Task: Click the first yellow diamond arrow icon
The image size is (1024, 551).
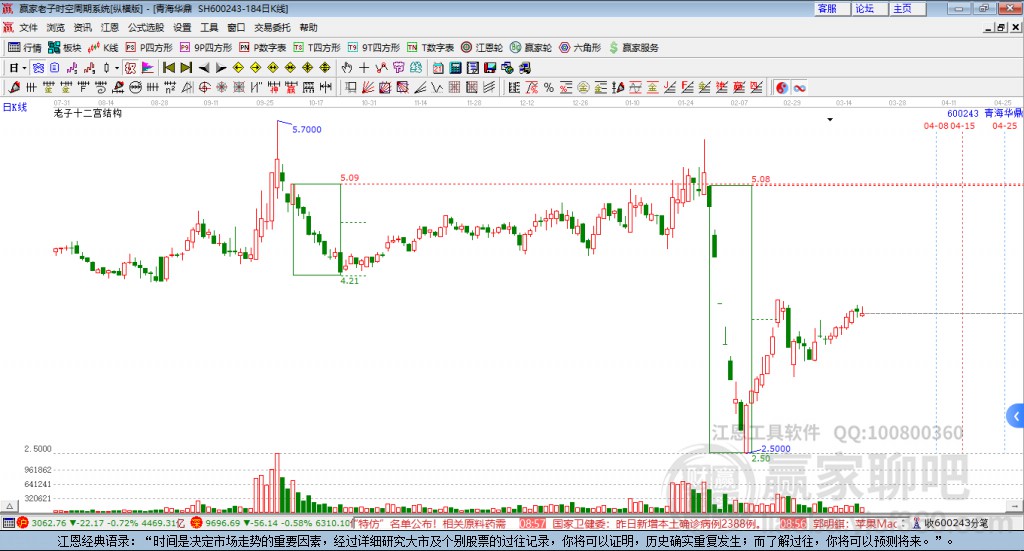Action: (238, 68)
